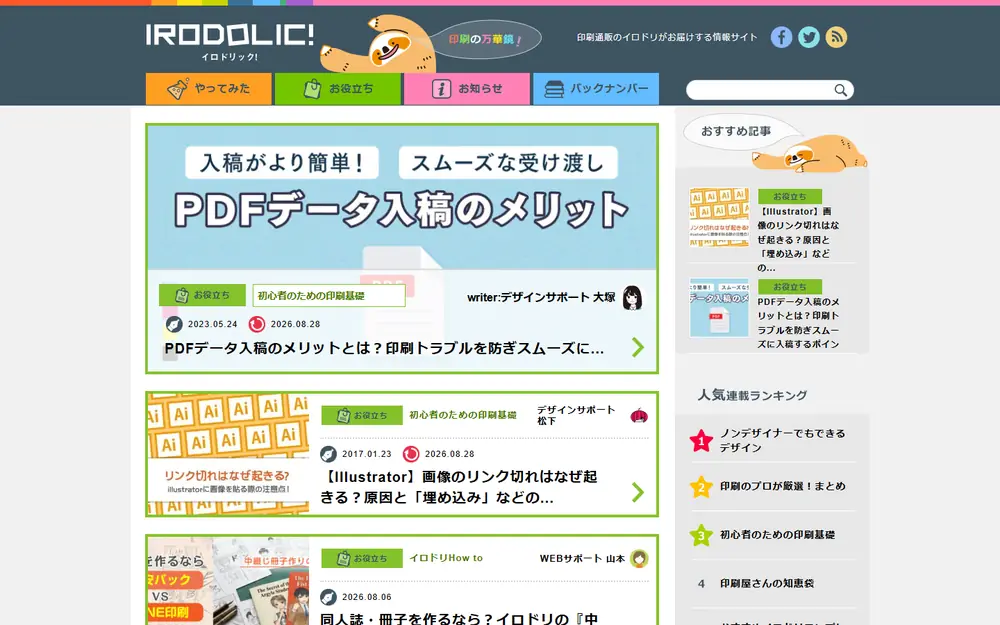Click お役立ち tag on featured article
This screenshot has height=625, width=1000.
coord(202,295)
